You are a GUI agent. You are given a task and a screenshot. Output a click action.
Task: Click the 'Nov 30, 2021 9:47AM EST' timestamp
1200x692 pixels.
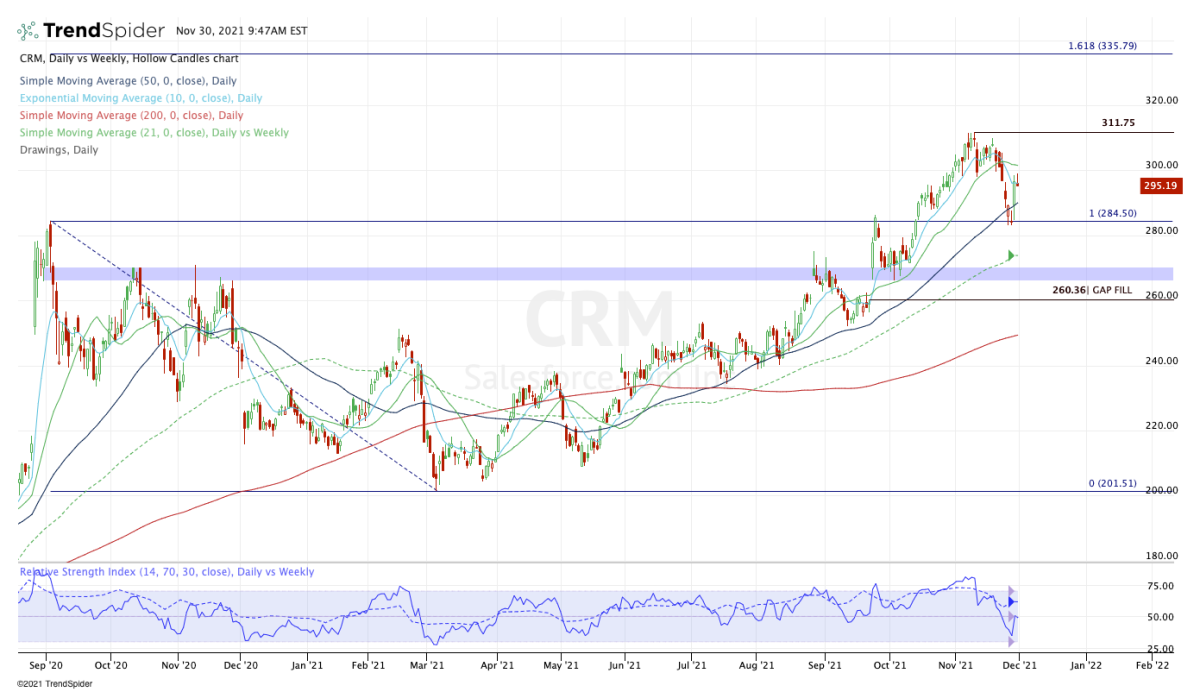[241, 31]
